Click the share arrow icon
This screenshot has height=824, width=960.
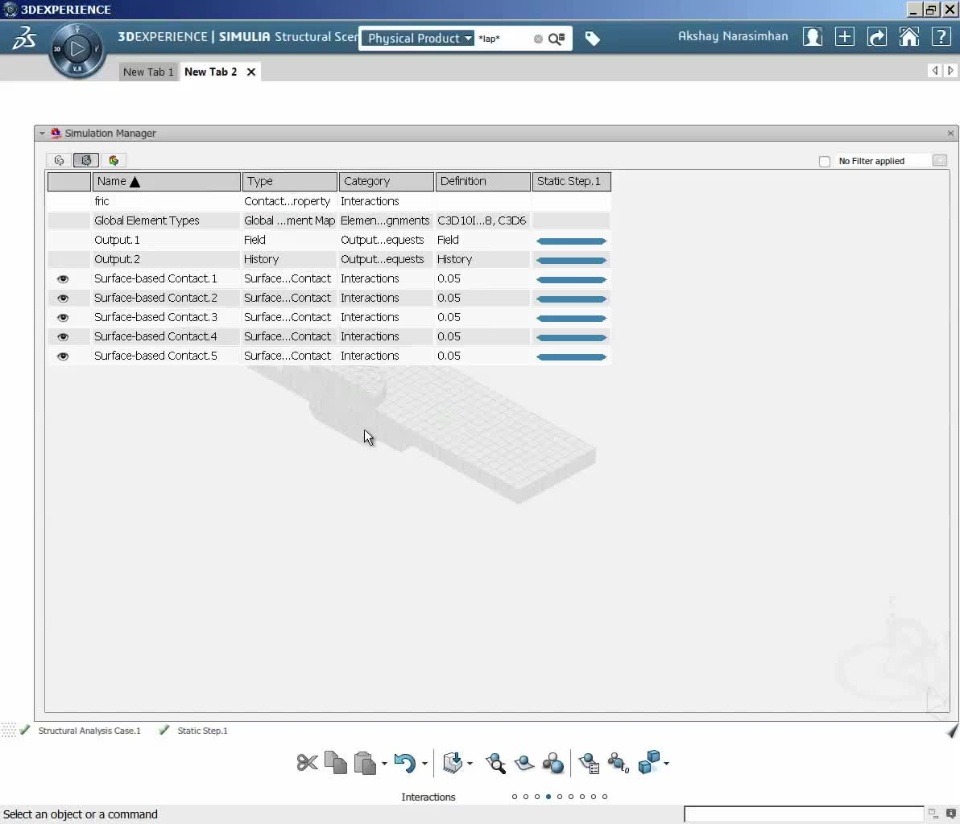coord(877,37)
